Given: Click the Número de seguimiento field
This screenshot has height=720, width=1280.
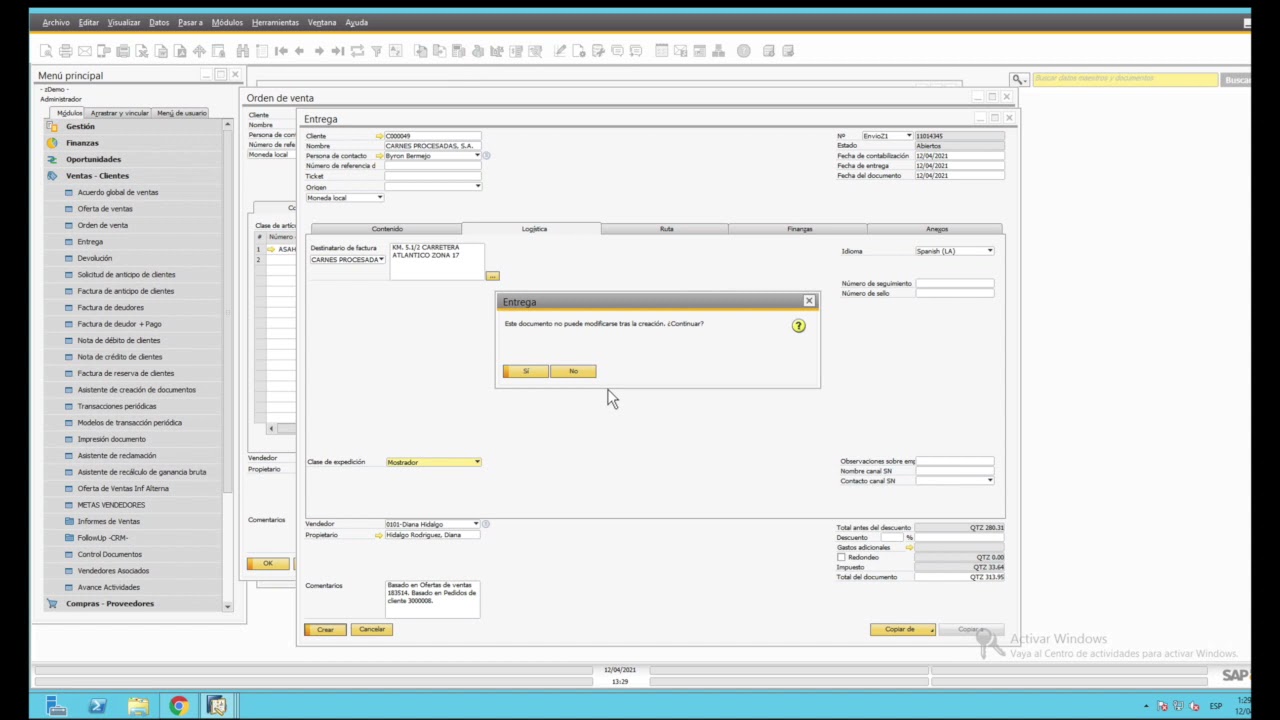Looking at the screenshot, I should [x=955, y=283].
